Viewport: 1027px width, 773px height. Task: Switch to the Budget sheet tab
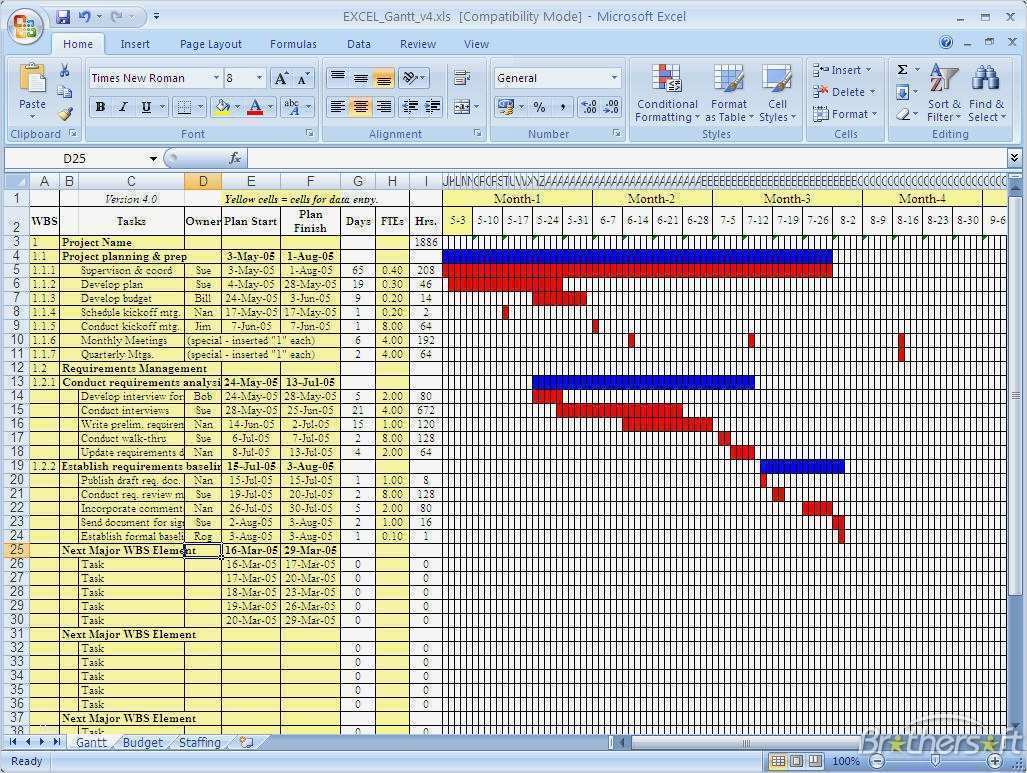click(x=142, y=742)
